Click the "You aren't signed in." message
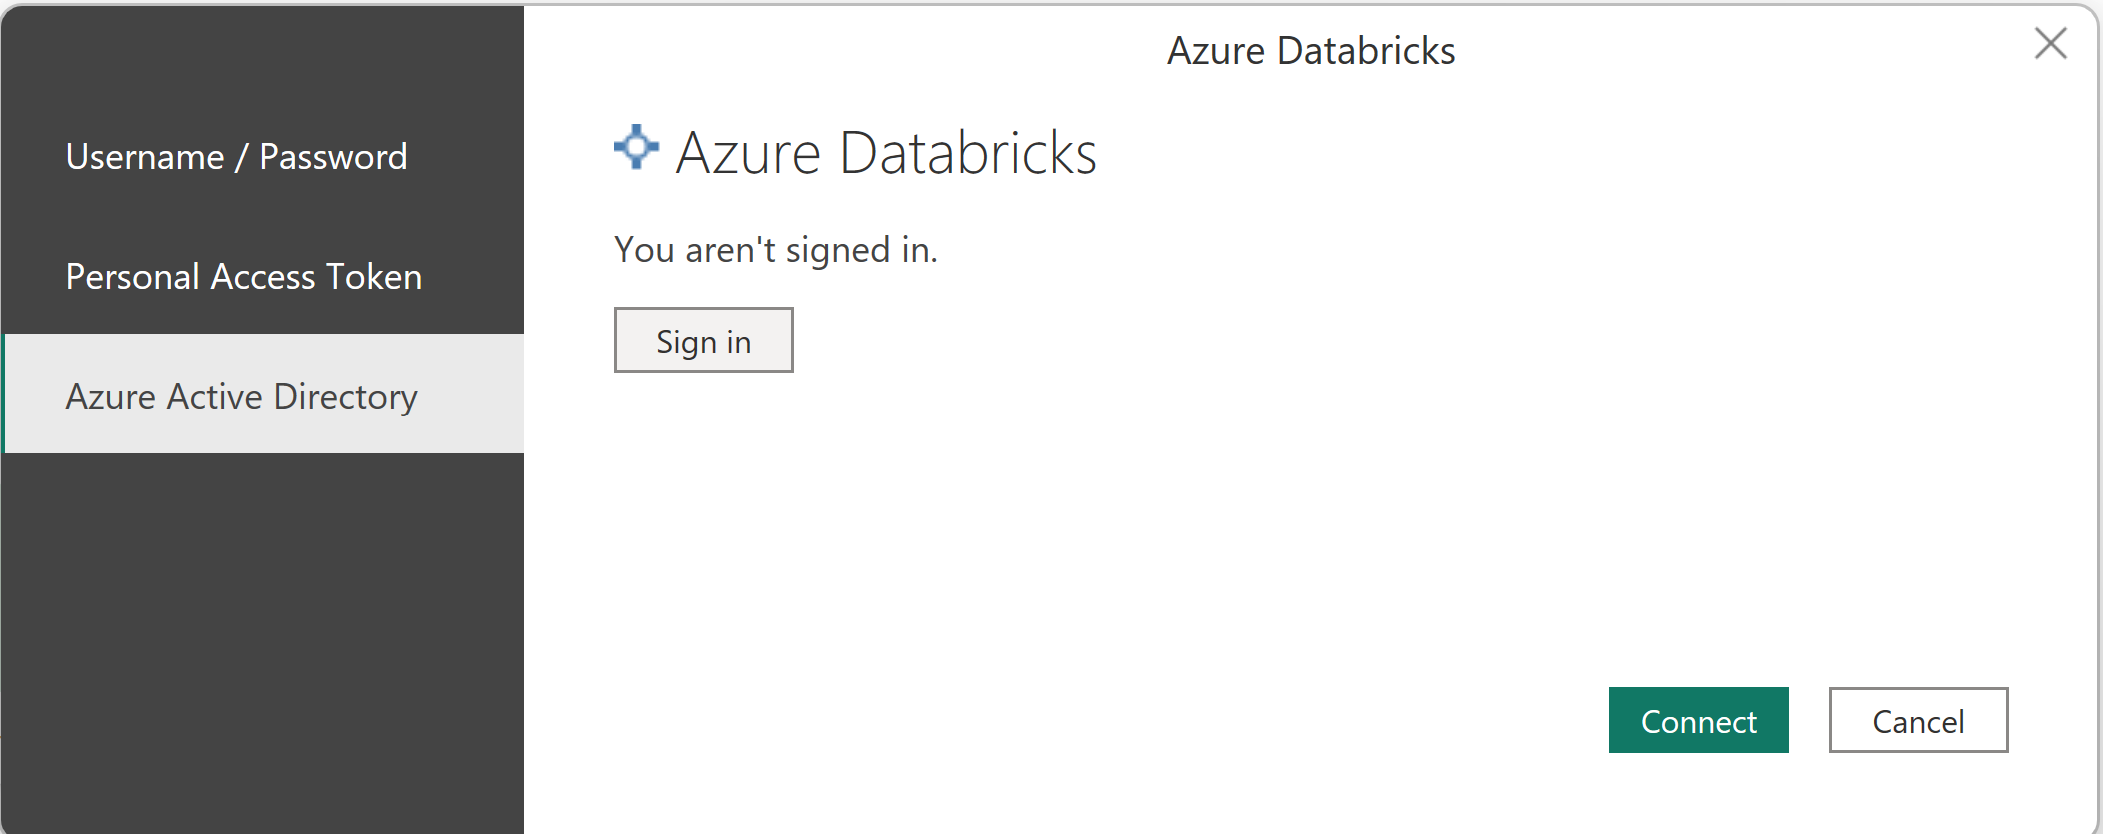 [x=776, y=250]
